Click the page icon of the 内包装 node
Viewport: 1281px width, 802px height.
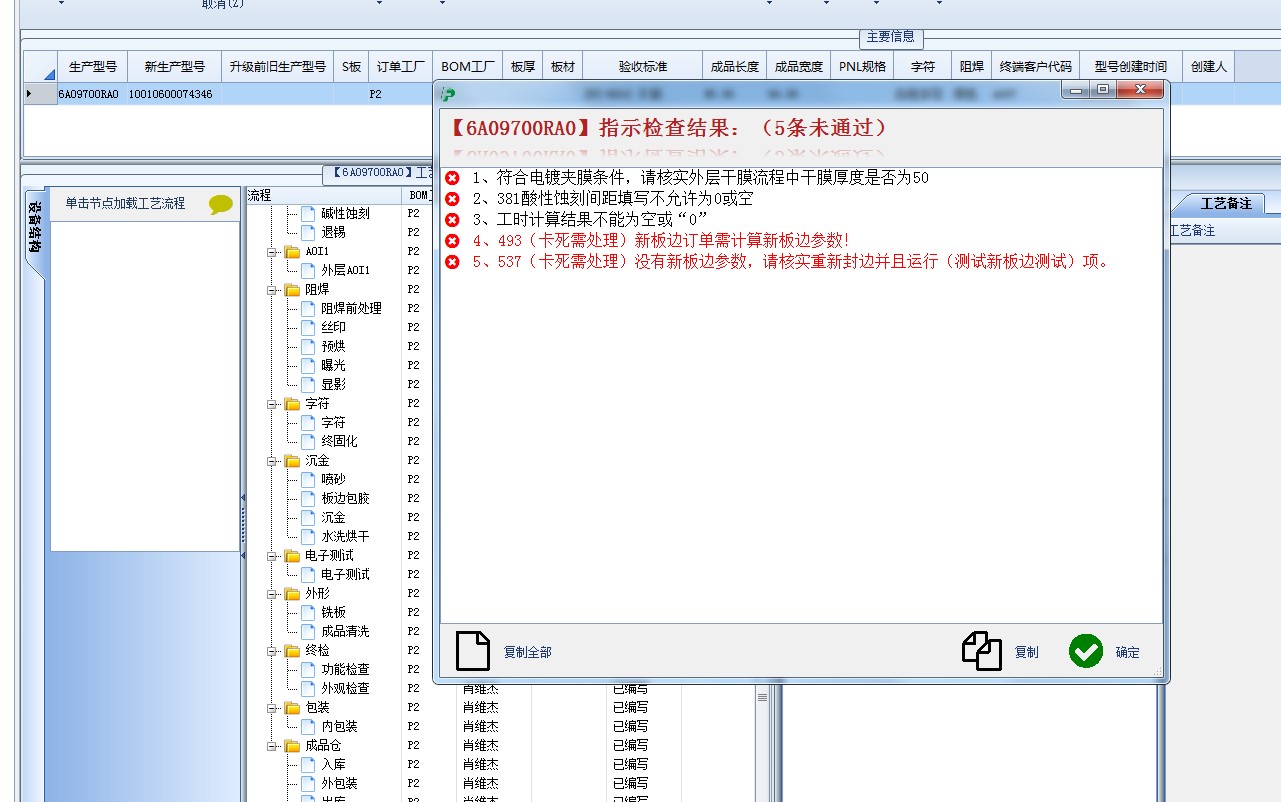pyautogui.click(x=307, y=726)
